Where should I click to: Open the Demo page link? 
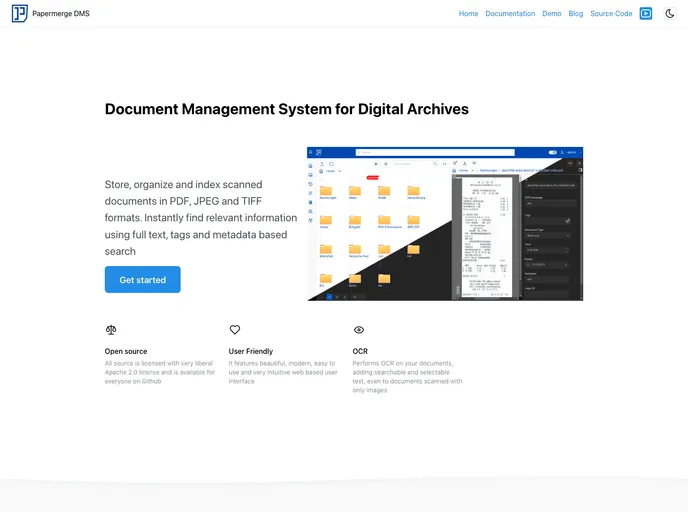click(552, 14)
